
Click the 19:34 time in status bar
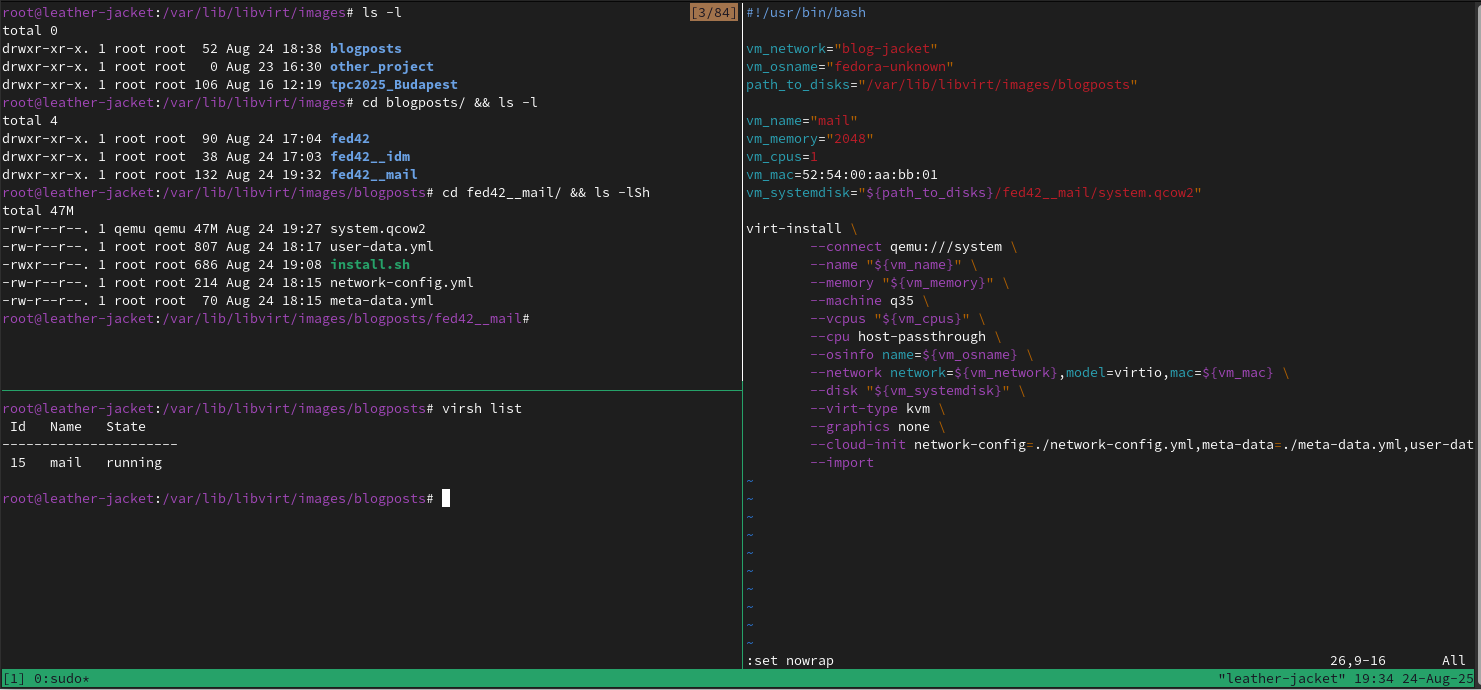click(x=1374, y=679)
